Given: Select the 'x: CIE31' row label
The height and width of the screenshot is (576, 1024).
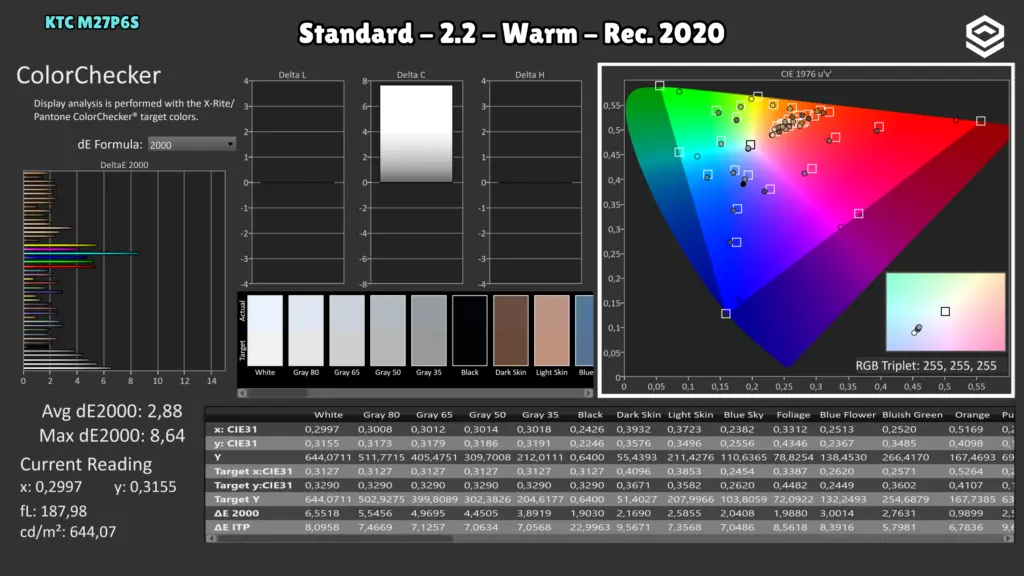Looking at the screenshot, I should [235, 430].
